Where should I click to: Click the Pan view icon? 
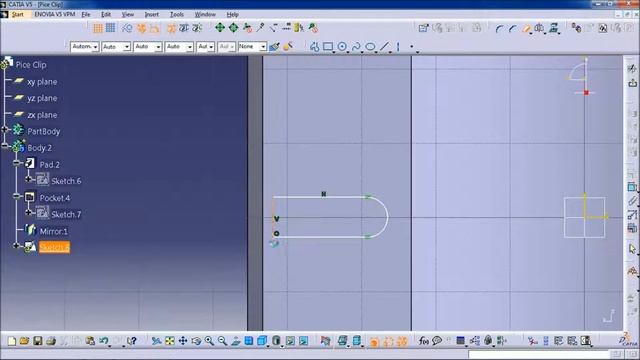(183, 341)
